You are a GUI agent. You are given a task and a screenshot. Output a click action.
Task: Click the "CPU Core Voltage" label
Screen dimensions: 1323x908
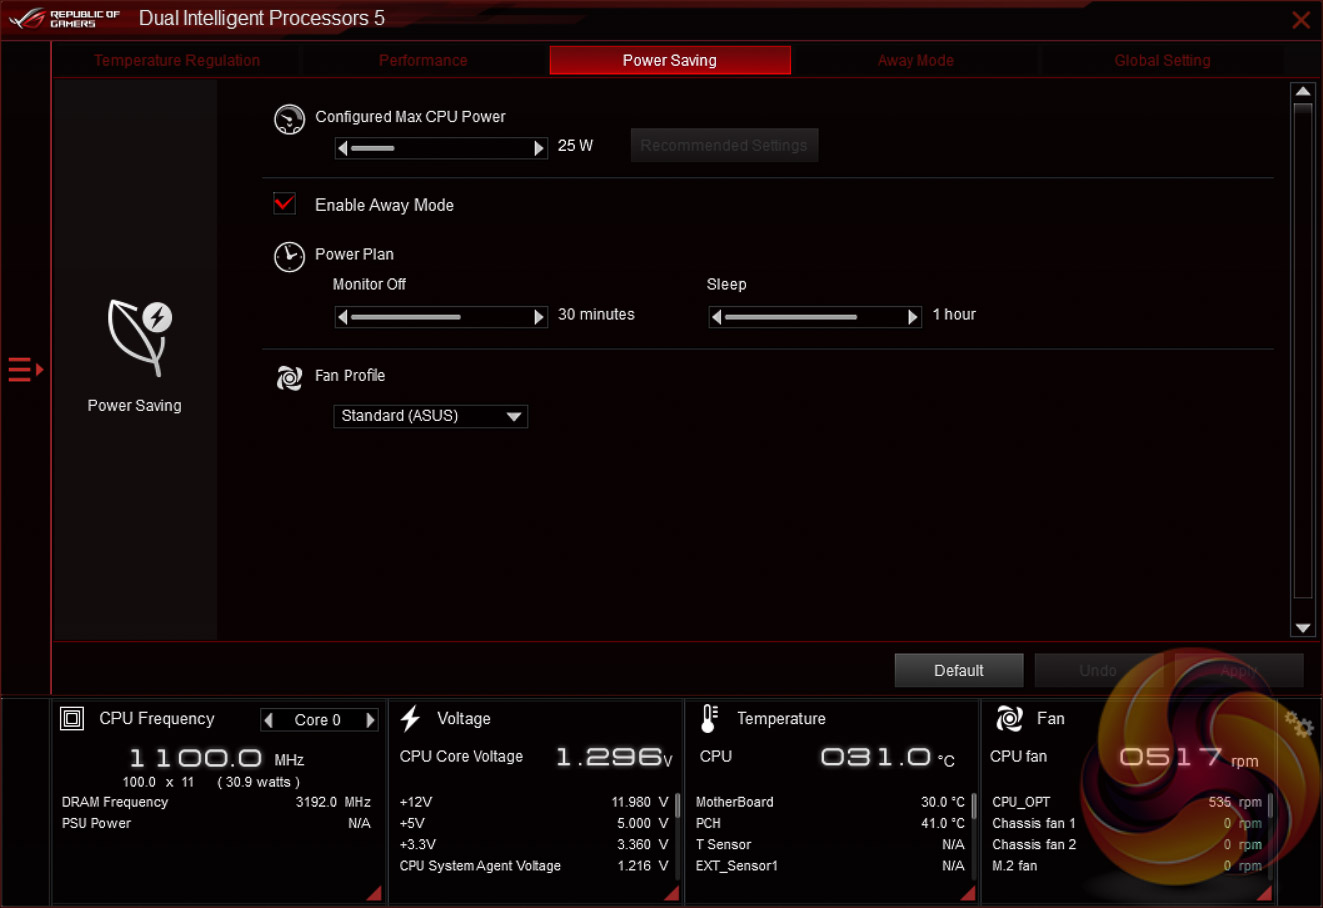tap(461, 757)
